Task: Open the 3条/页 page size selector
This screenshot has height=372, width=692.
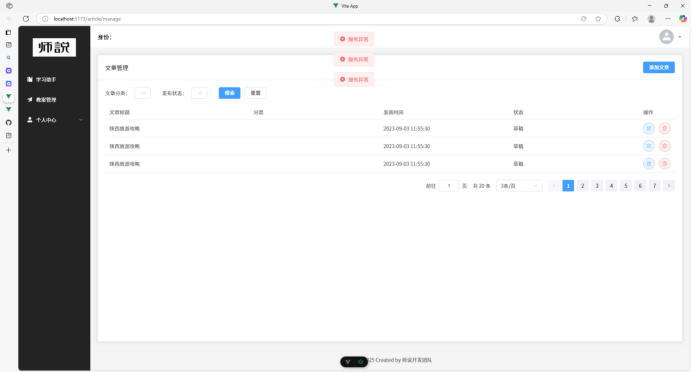Action: pos(519,186)
